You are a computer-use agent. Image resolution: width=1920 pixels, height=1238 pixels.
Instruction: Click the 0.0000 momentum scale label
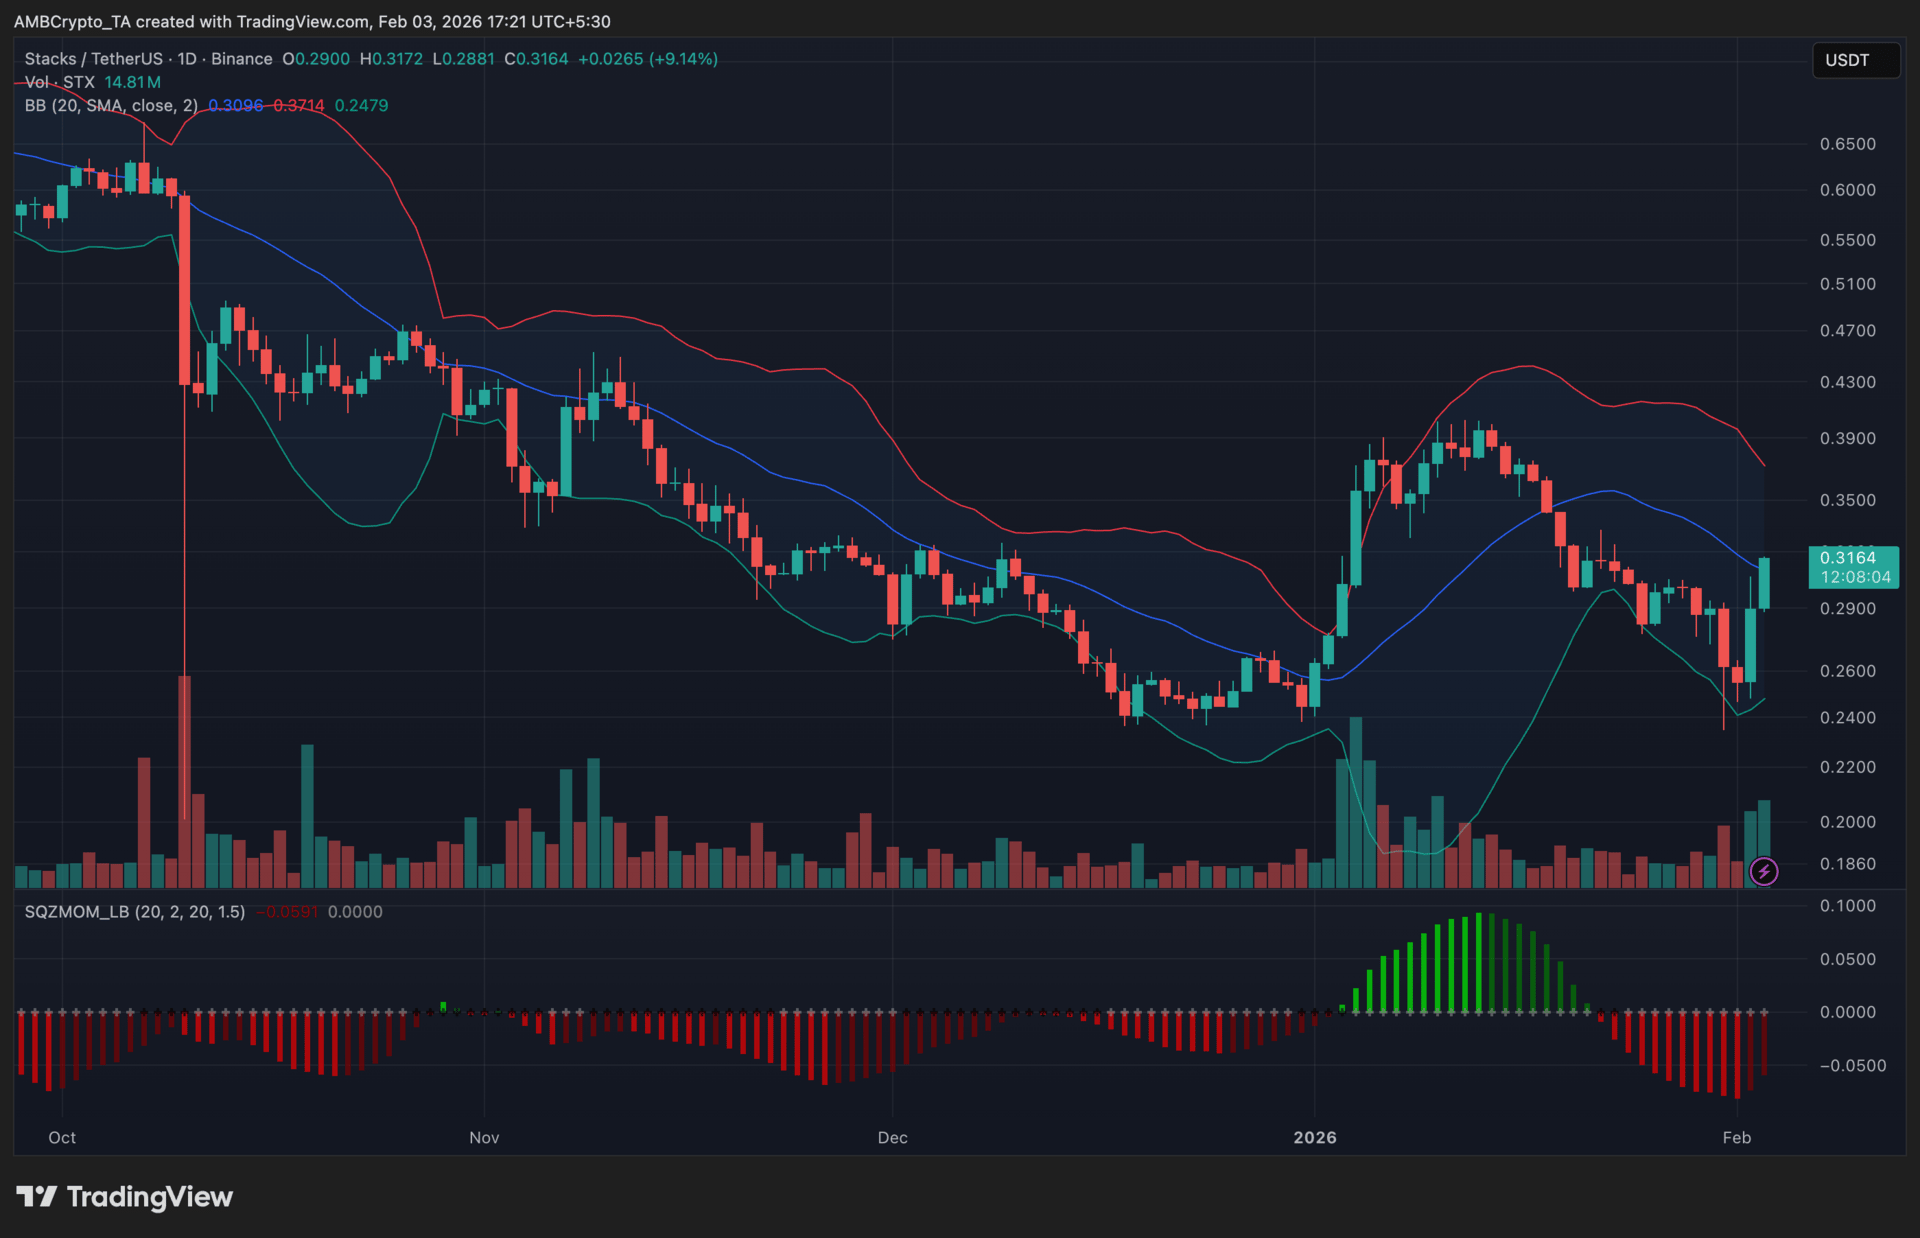point(1847,1012)
